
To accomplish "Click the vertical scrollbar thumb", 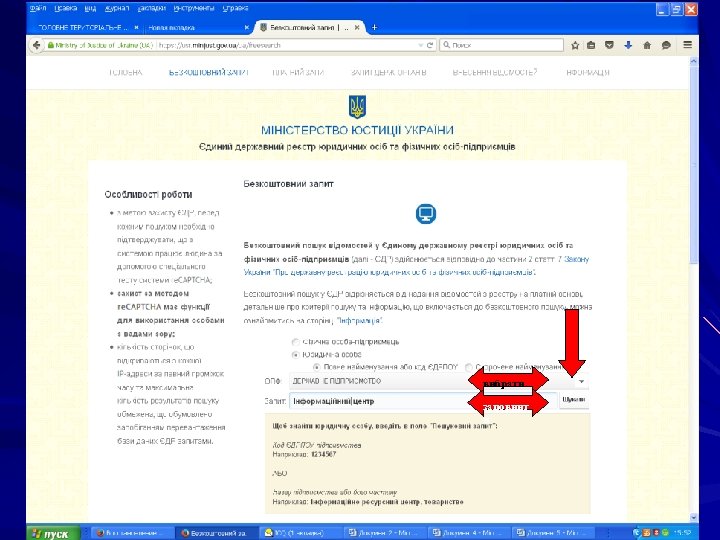I will coord(693,165).
